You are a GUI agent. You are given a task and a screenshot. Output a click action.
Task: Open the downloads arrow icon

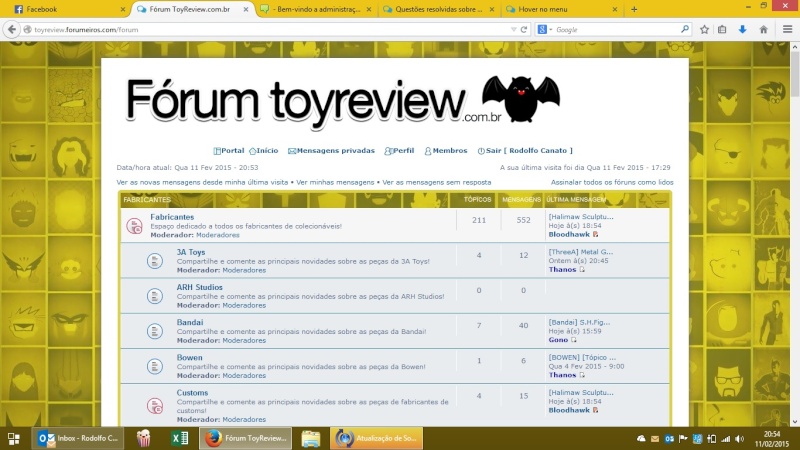742,30
